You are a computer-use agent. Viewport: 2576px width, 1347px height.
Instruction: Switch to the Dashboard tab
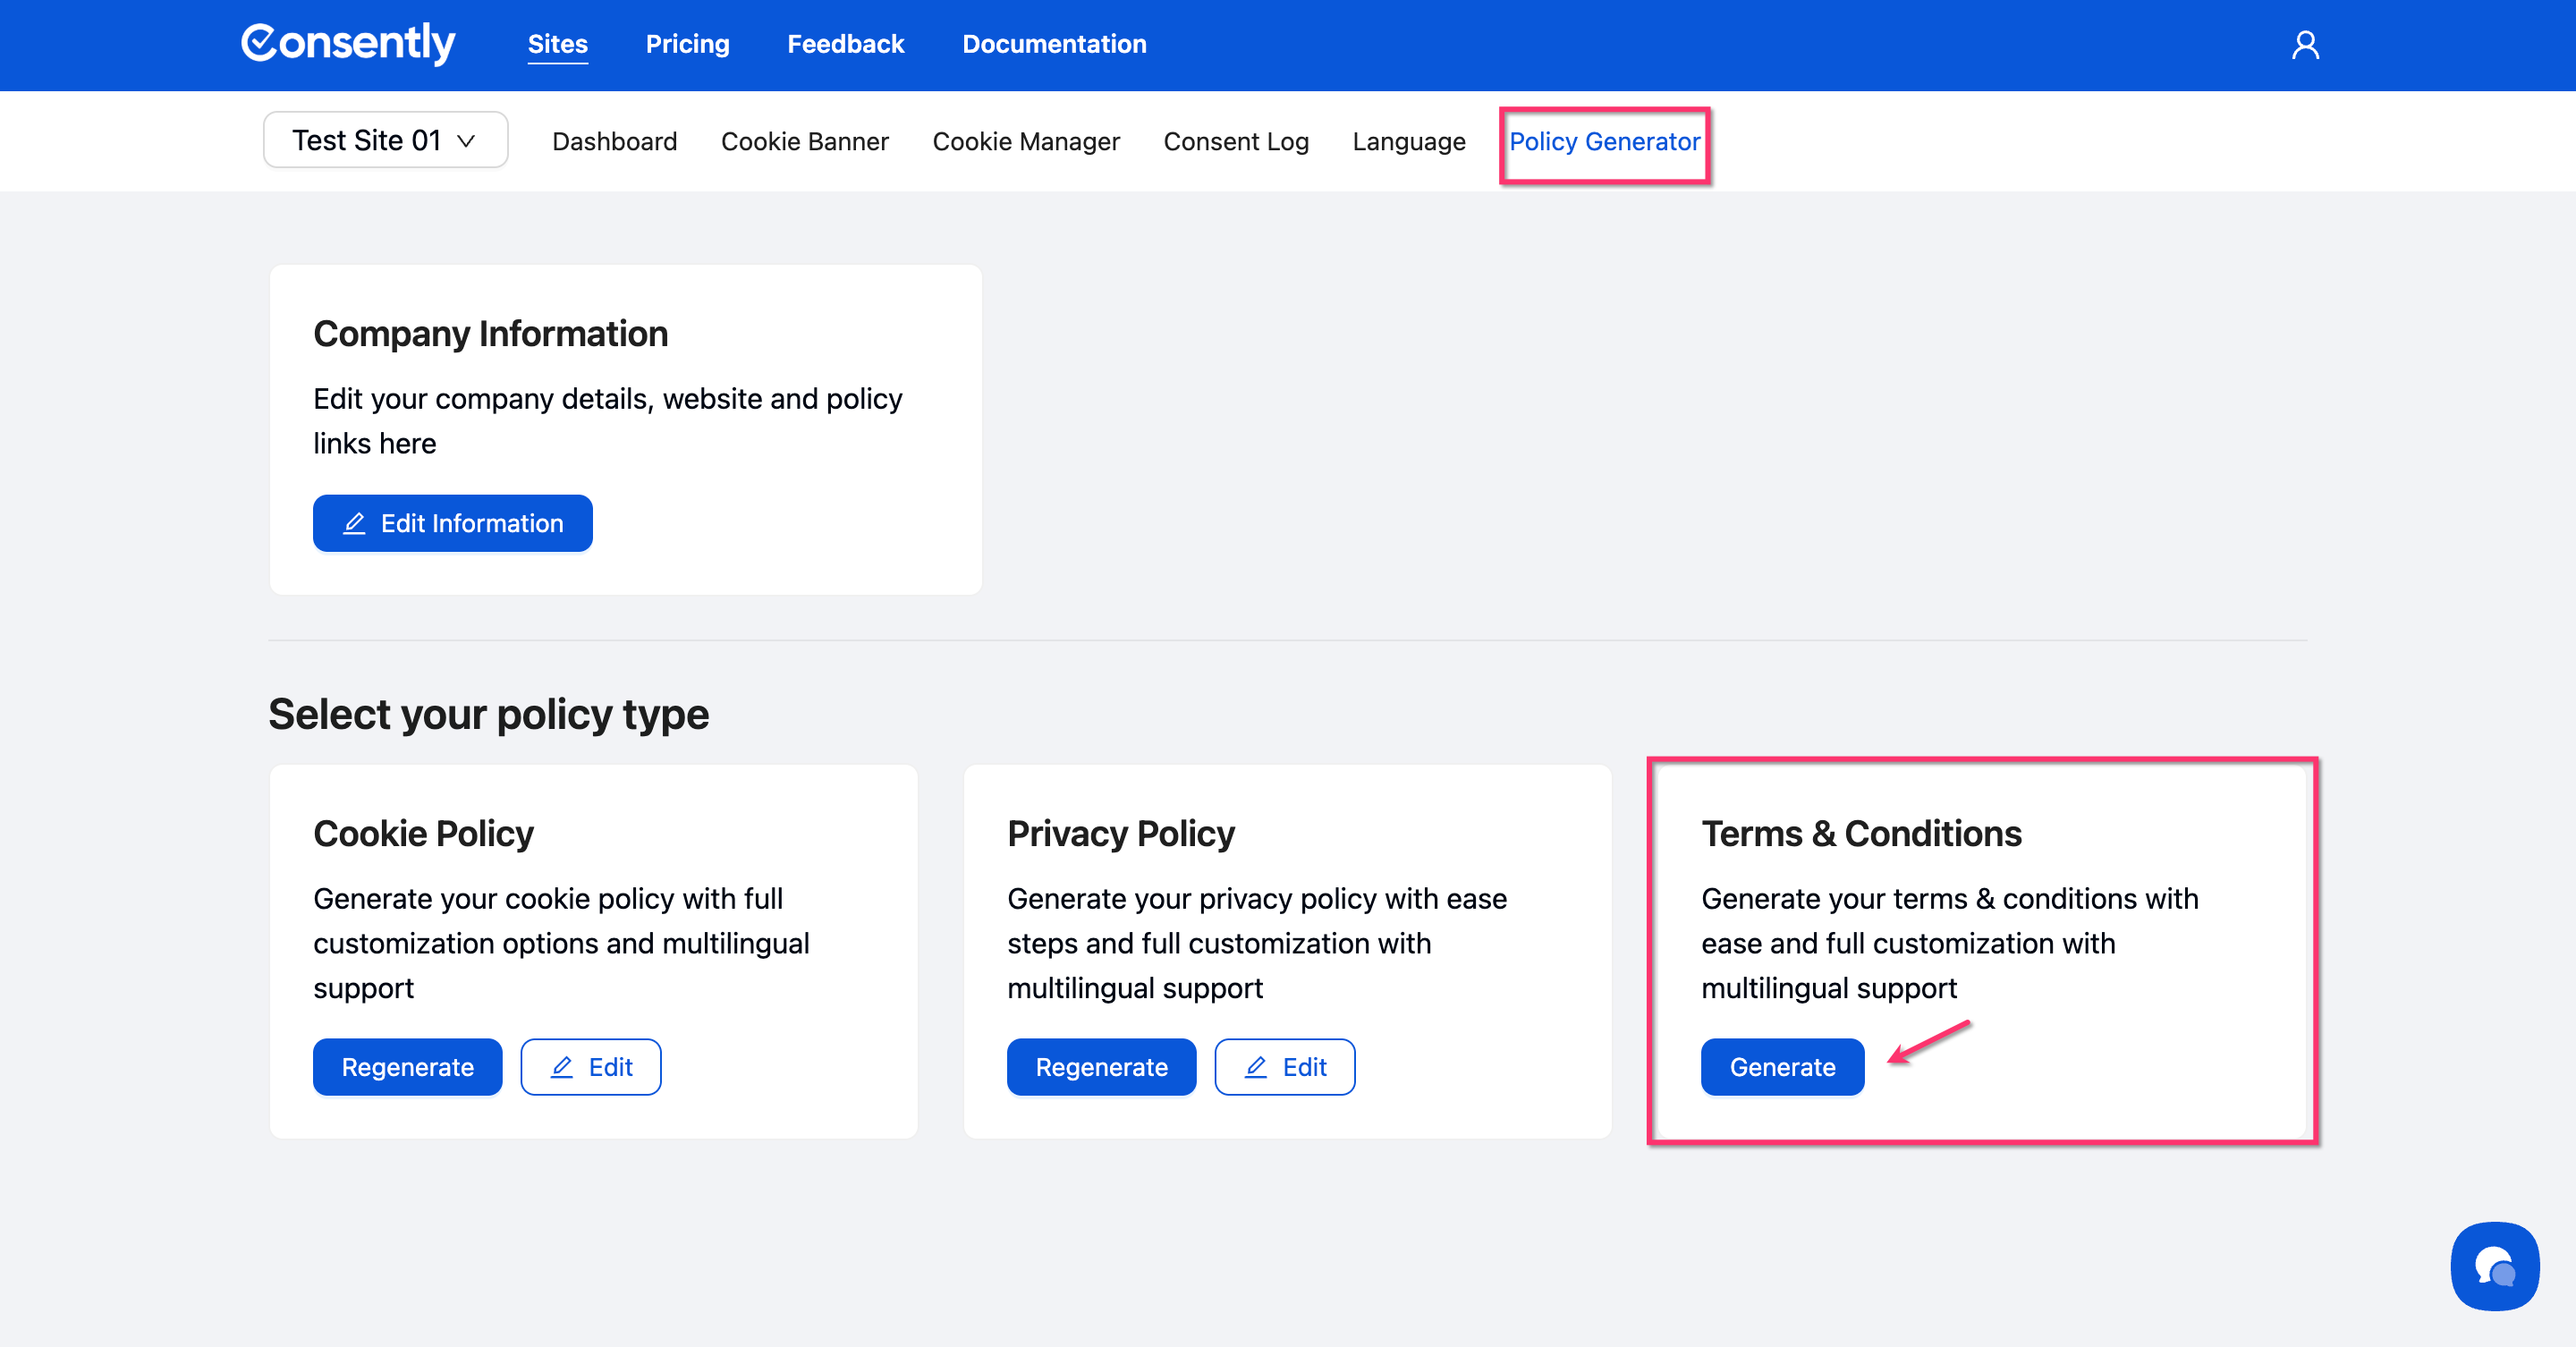(x=614, y=141)
